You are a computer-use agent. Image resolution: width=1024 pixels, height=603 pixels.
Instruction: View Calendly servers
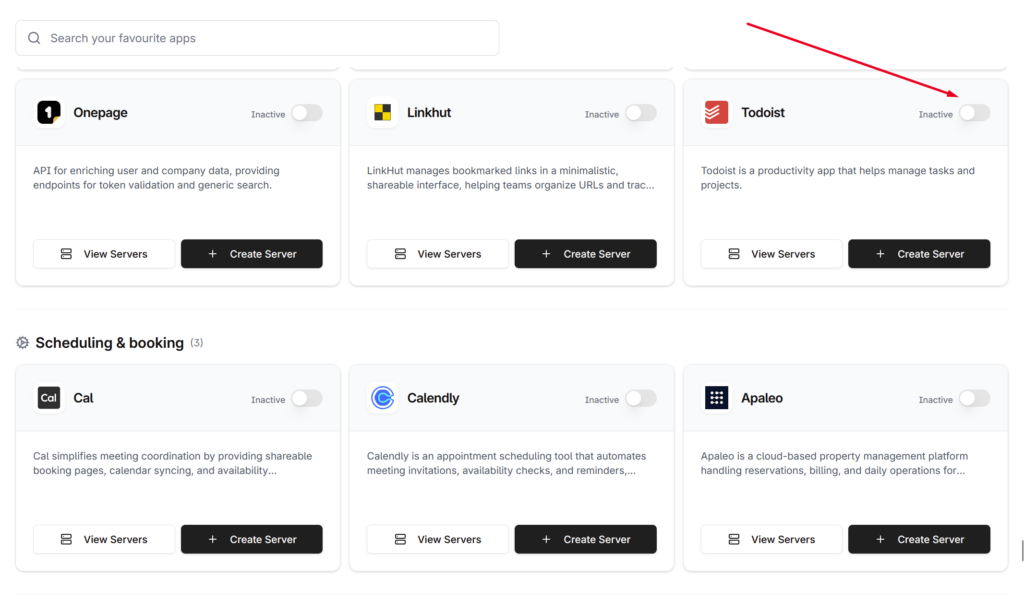click(438, 539)
